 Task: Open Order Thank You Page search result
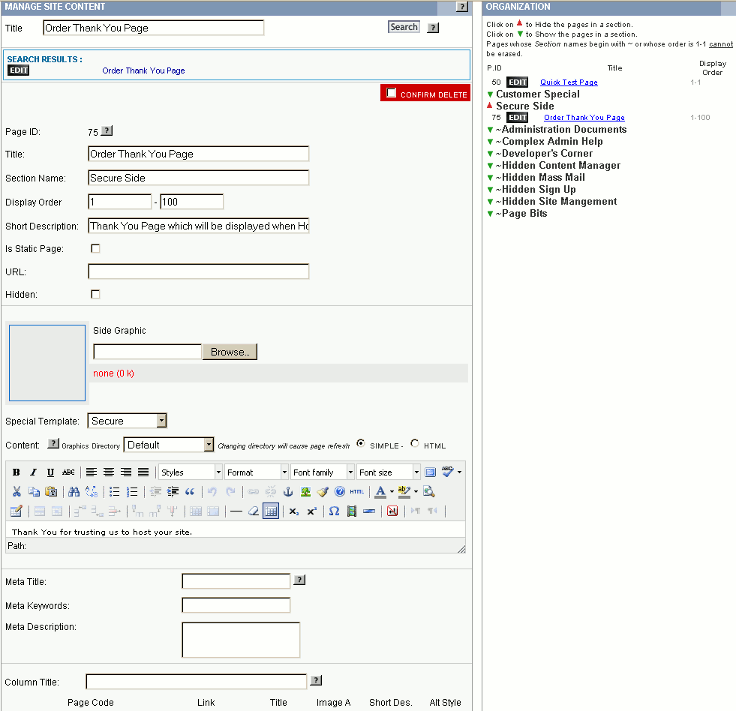(144, 70)
